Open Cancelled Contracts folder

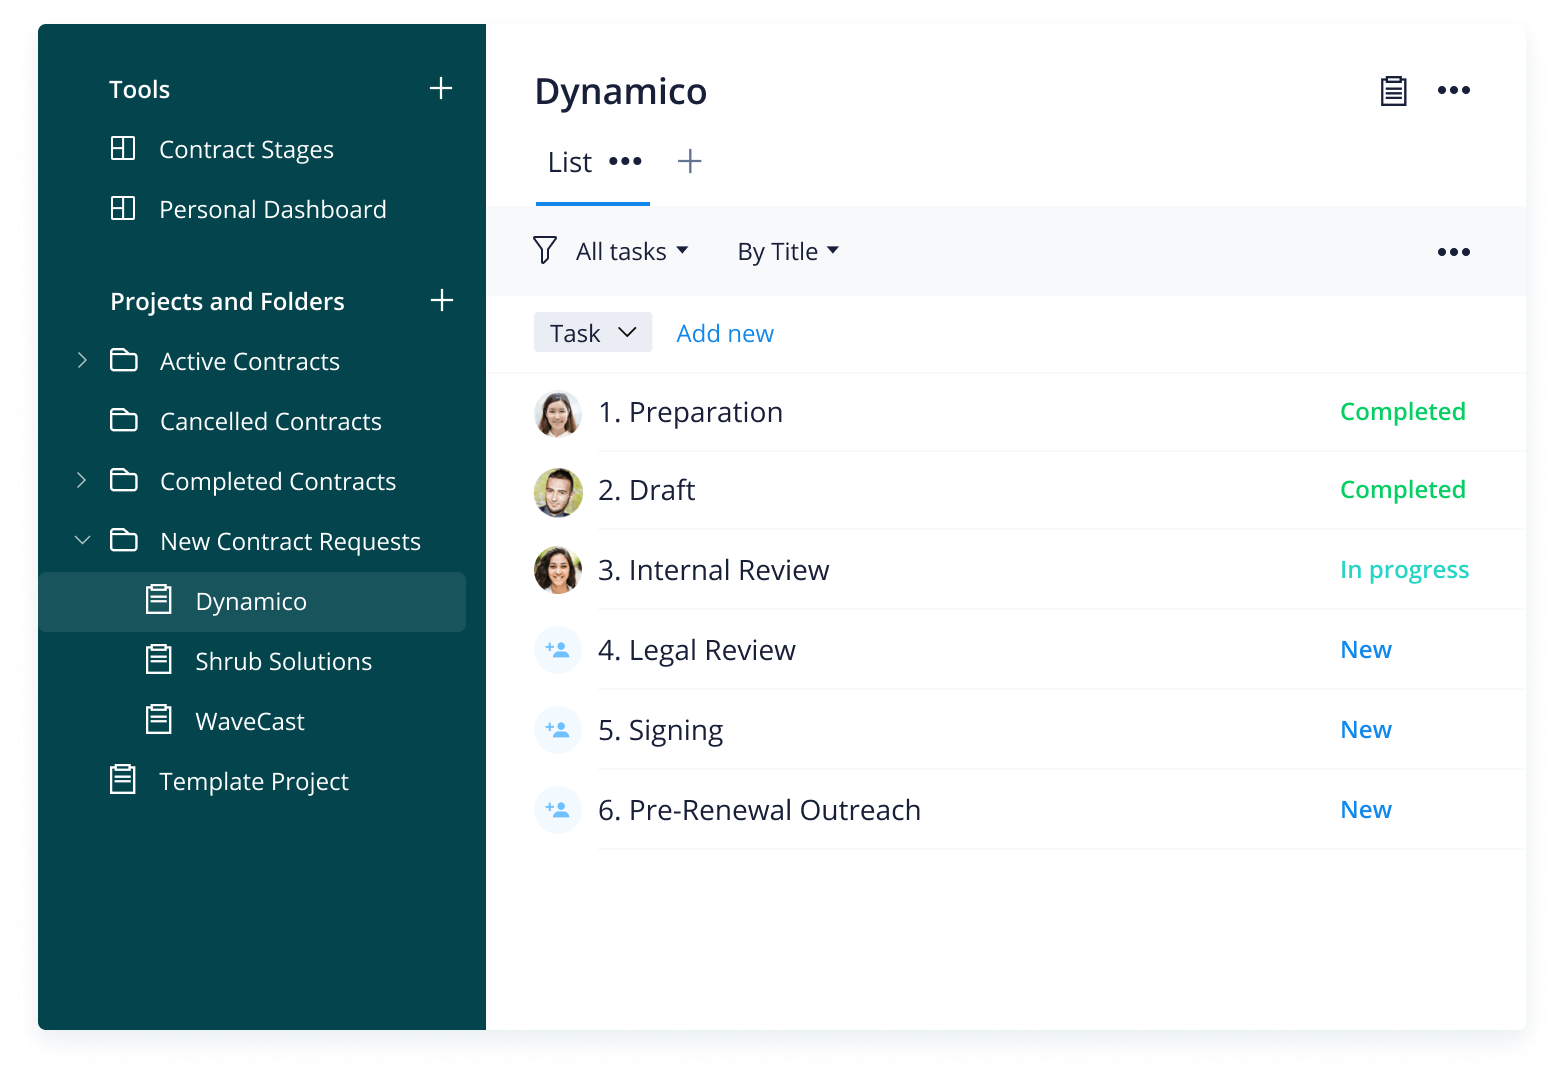pyautogui.click(x=271, y=421)
